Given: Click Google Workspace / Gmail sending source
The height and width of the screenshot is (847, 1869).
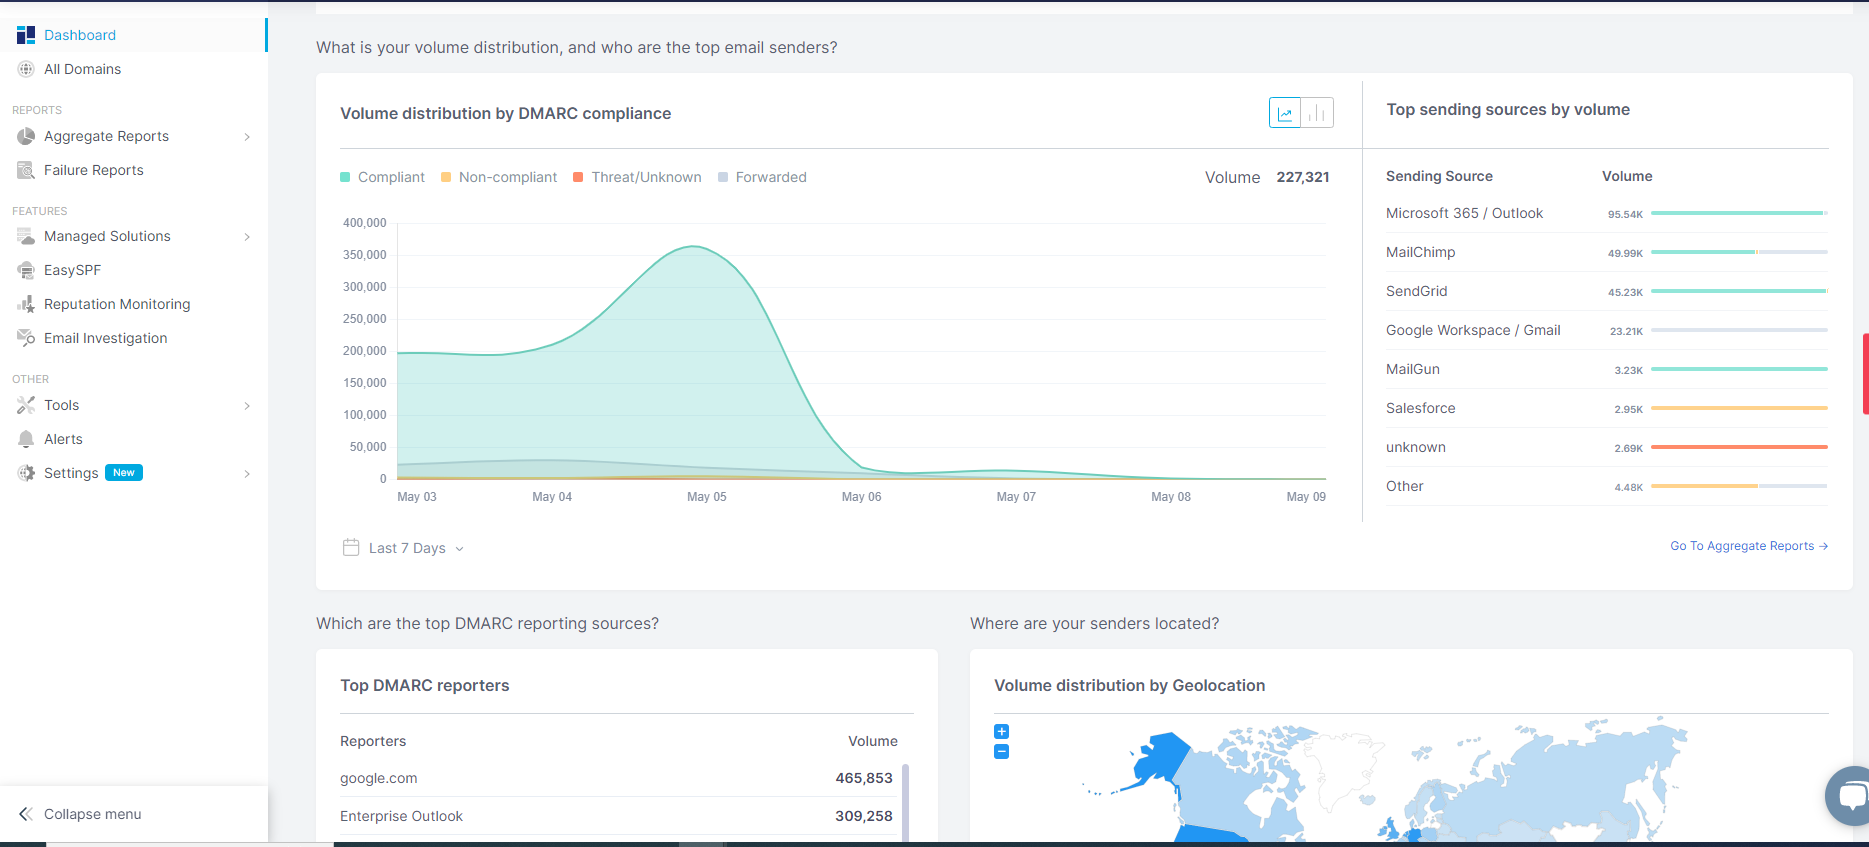Looking at the screenshot, I should (1473, 330).
